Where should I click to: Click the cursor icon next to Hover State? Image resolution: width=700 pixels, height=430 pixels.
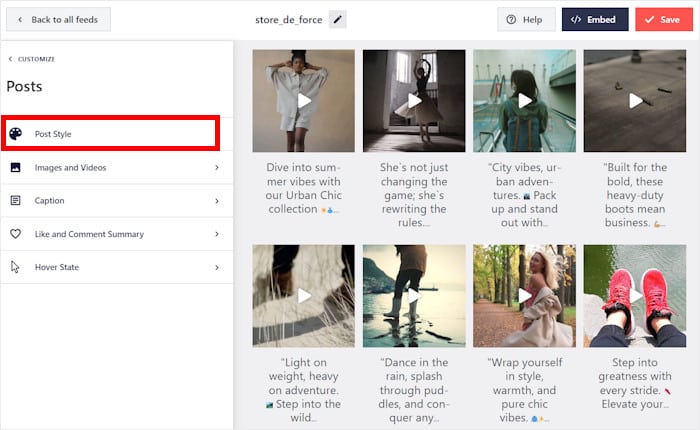(x=15, y=267)
